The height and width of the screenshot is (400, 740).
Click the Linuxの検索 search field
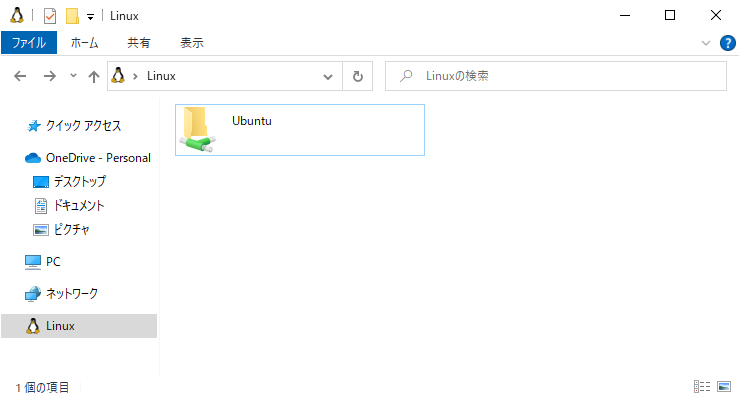coord(556,76)
